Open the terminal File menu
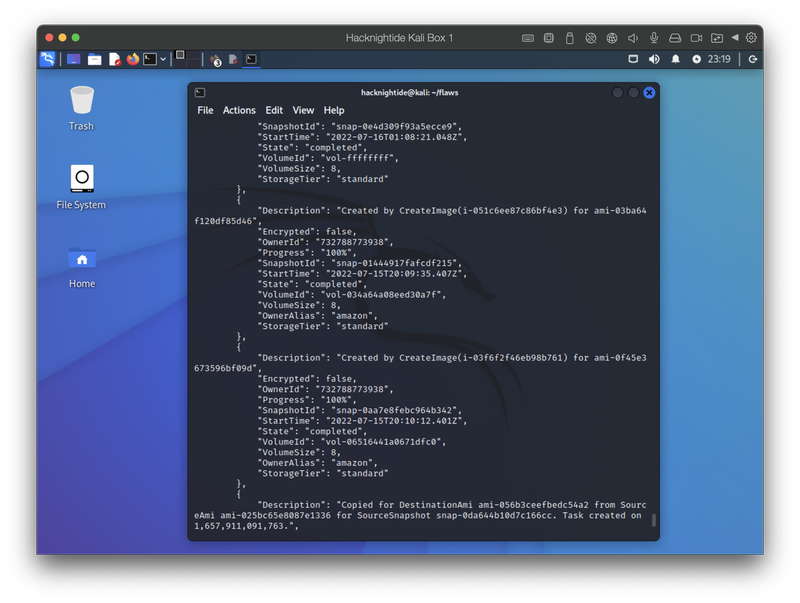 coord(205,110)
